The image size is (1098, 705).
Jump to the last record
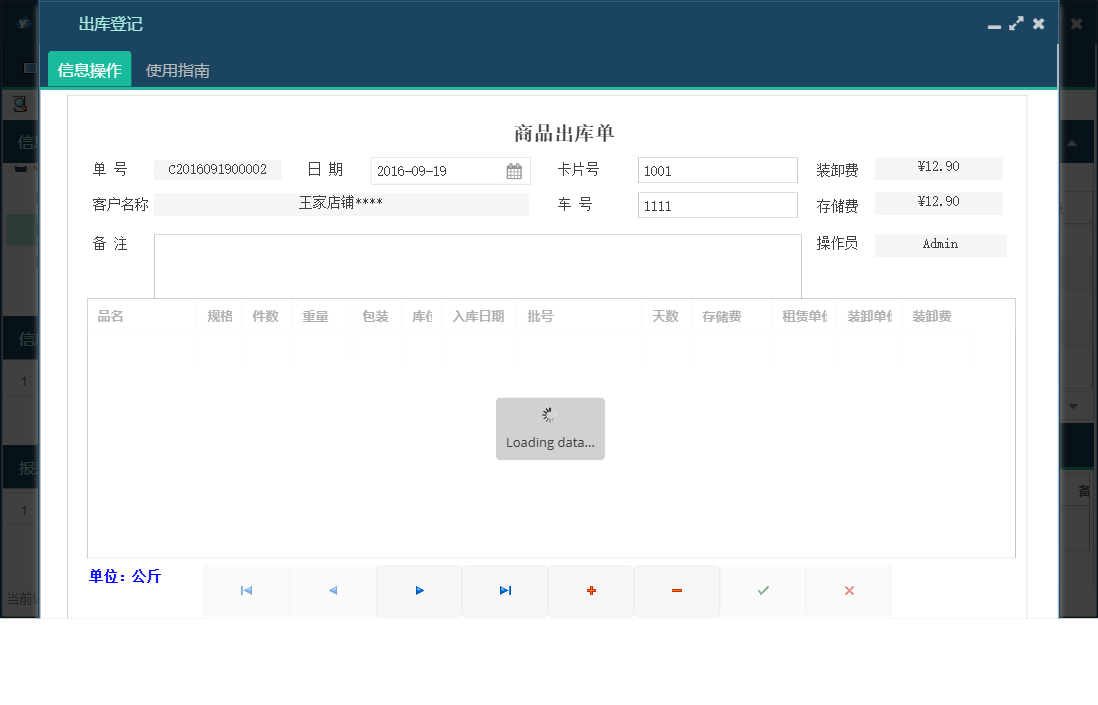[504, 590]
